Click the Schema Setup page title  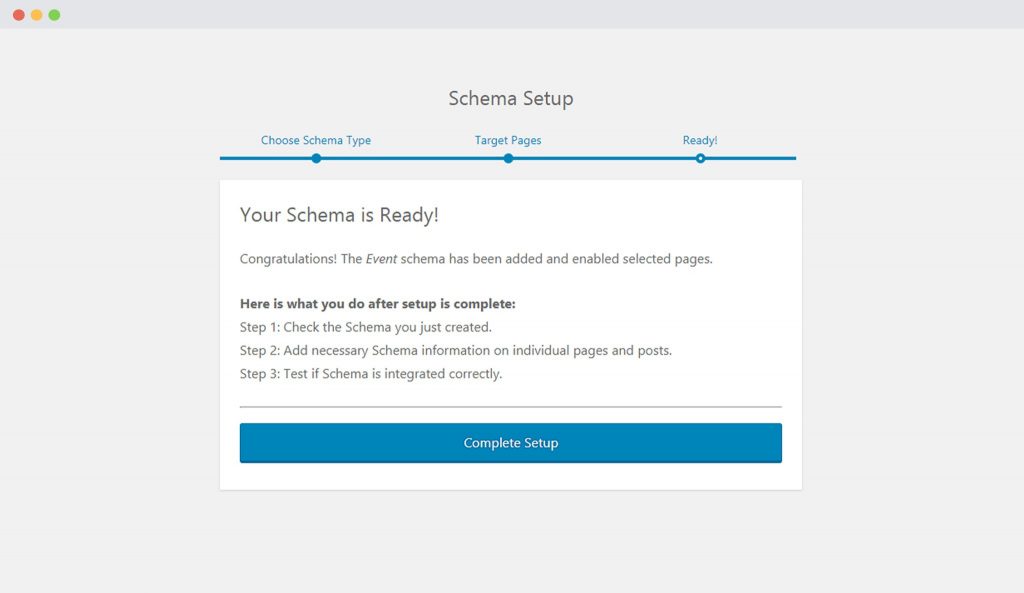(510, 98)
